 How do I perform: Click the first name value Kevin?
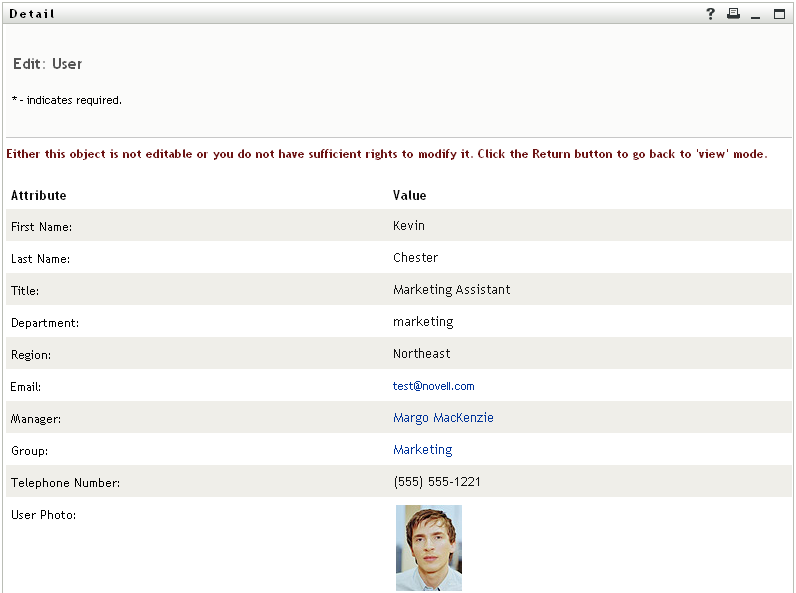point(409,226)
